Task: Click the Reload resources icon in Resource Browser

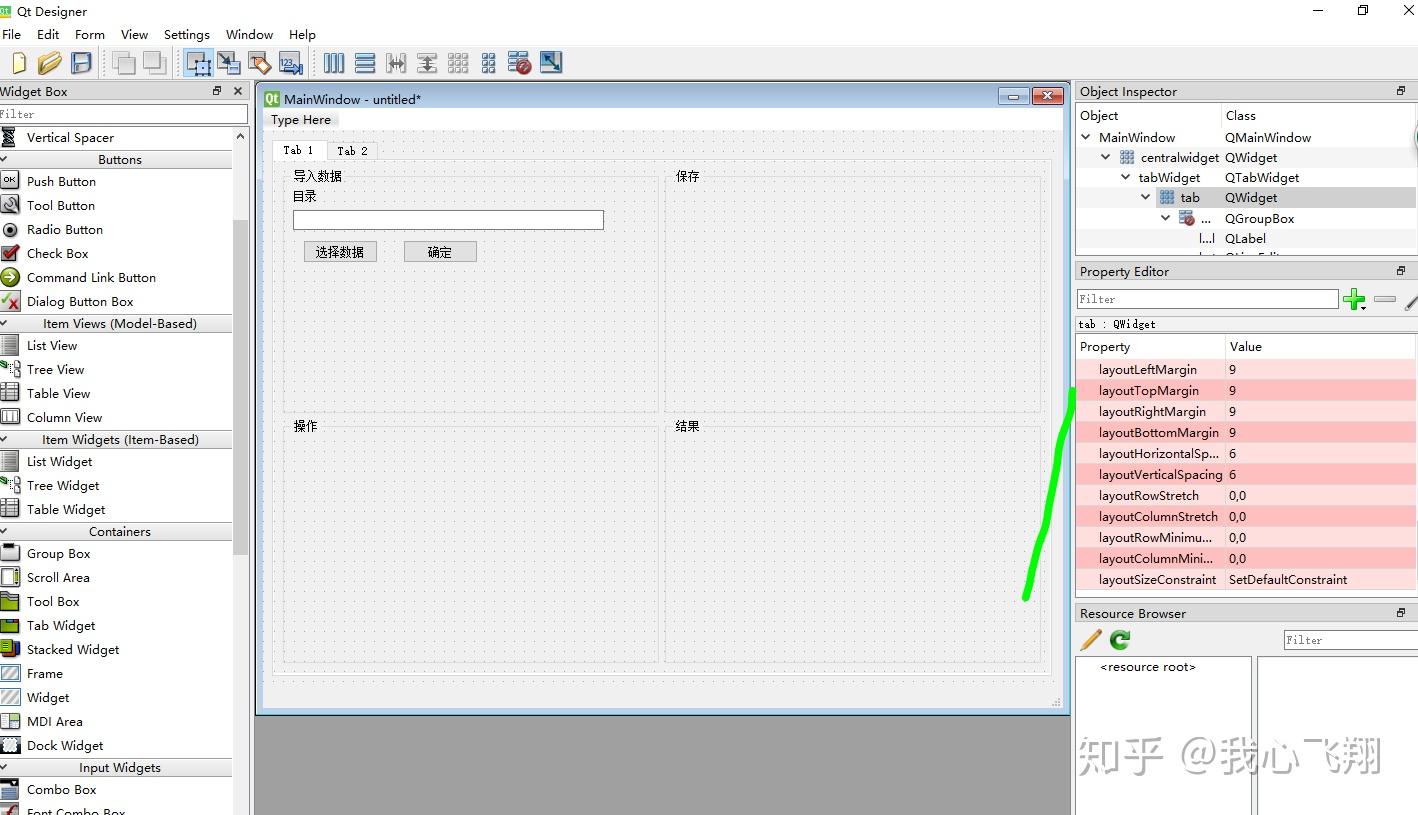Action: [1119, 641]
